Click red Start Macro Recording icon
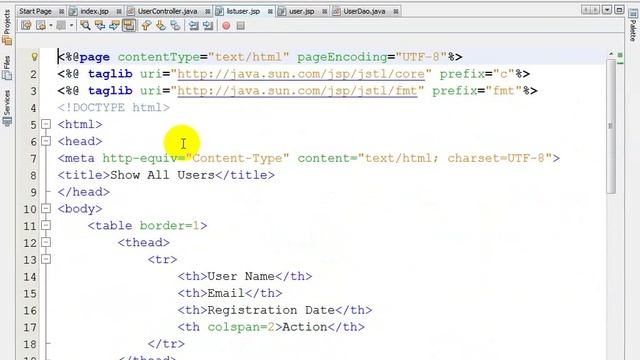Screen dimensions: 640x360 (x=226, y=25)
